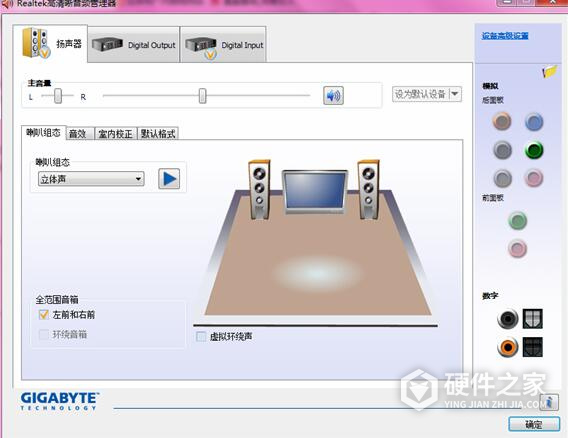Click the right speaker in the room
Screen dimensions: 568x438
pos(369,189)
